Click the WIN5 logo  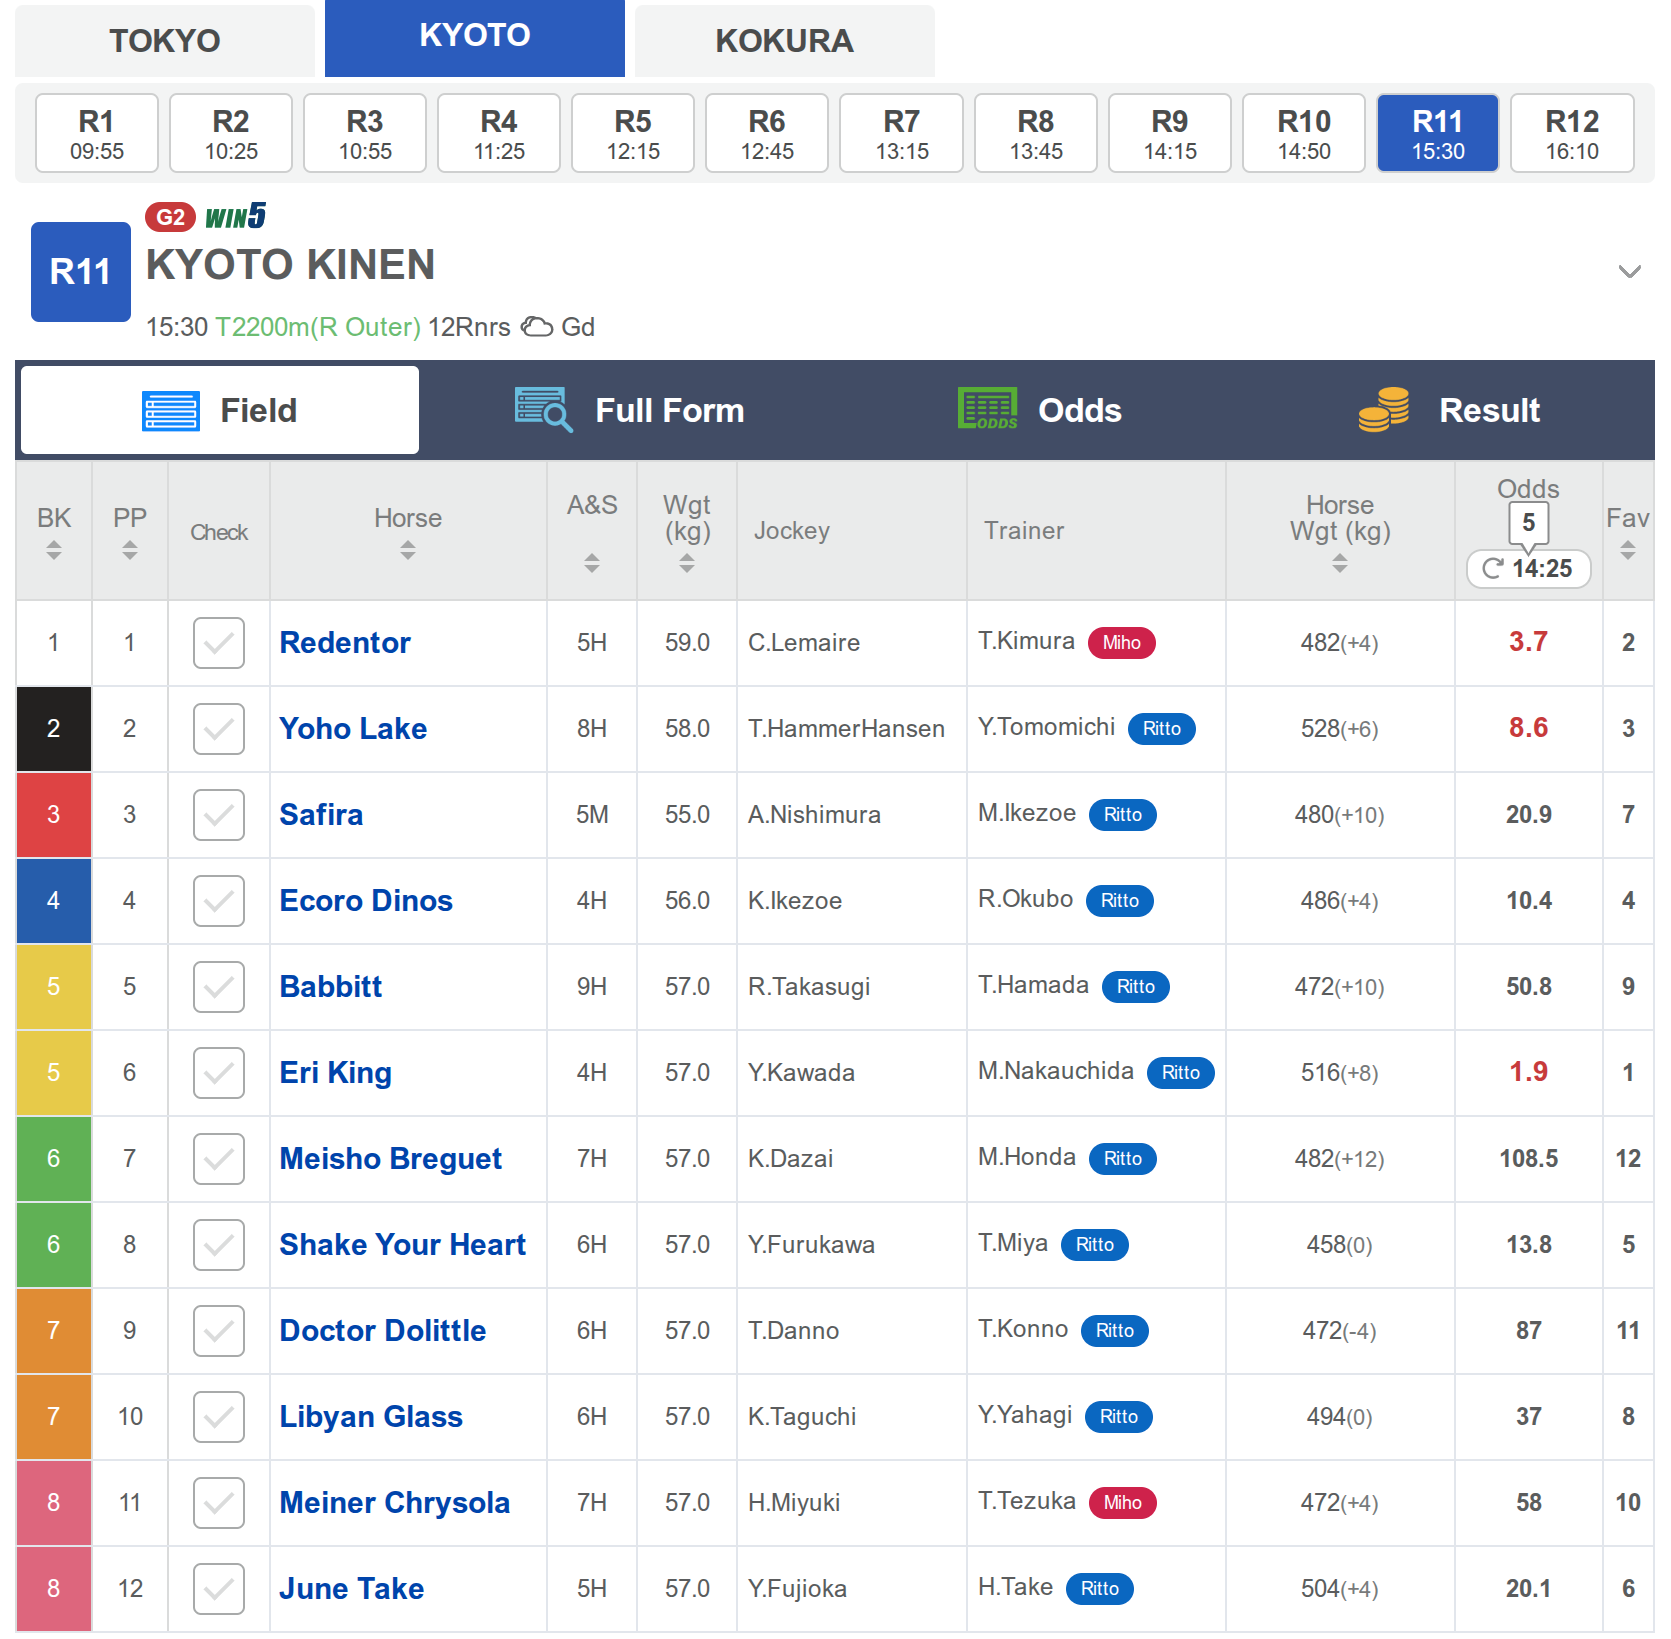click(236, 216)
